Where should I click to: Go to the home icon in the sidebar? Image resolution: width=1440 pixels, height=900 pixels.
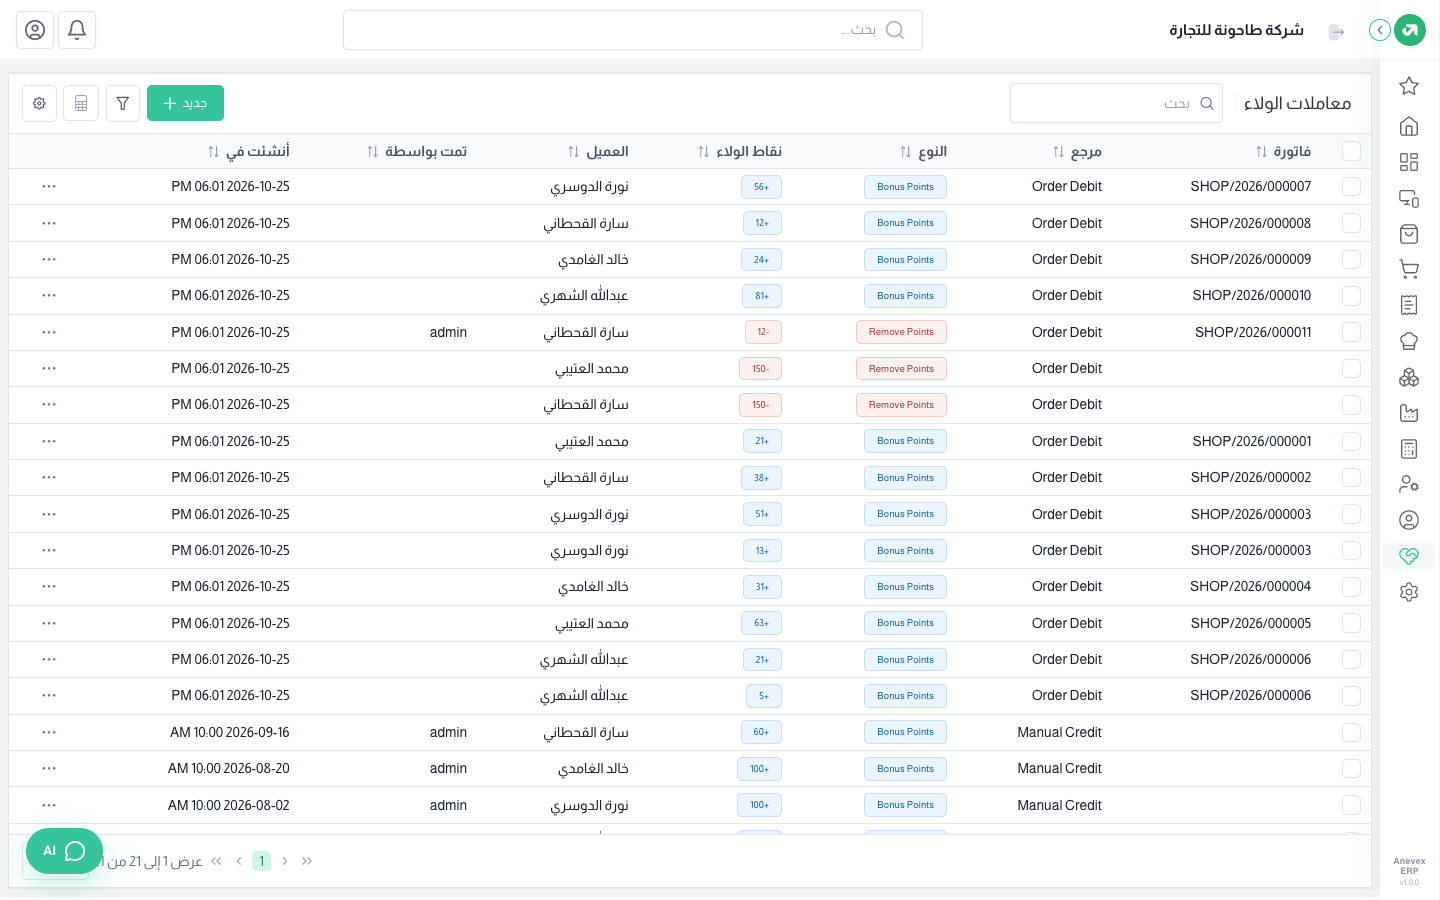(1409, 126)
